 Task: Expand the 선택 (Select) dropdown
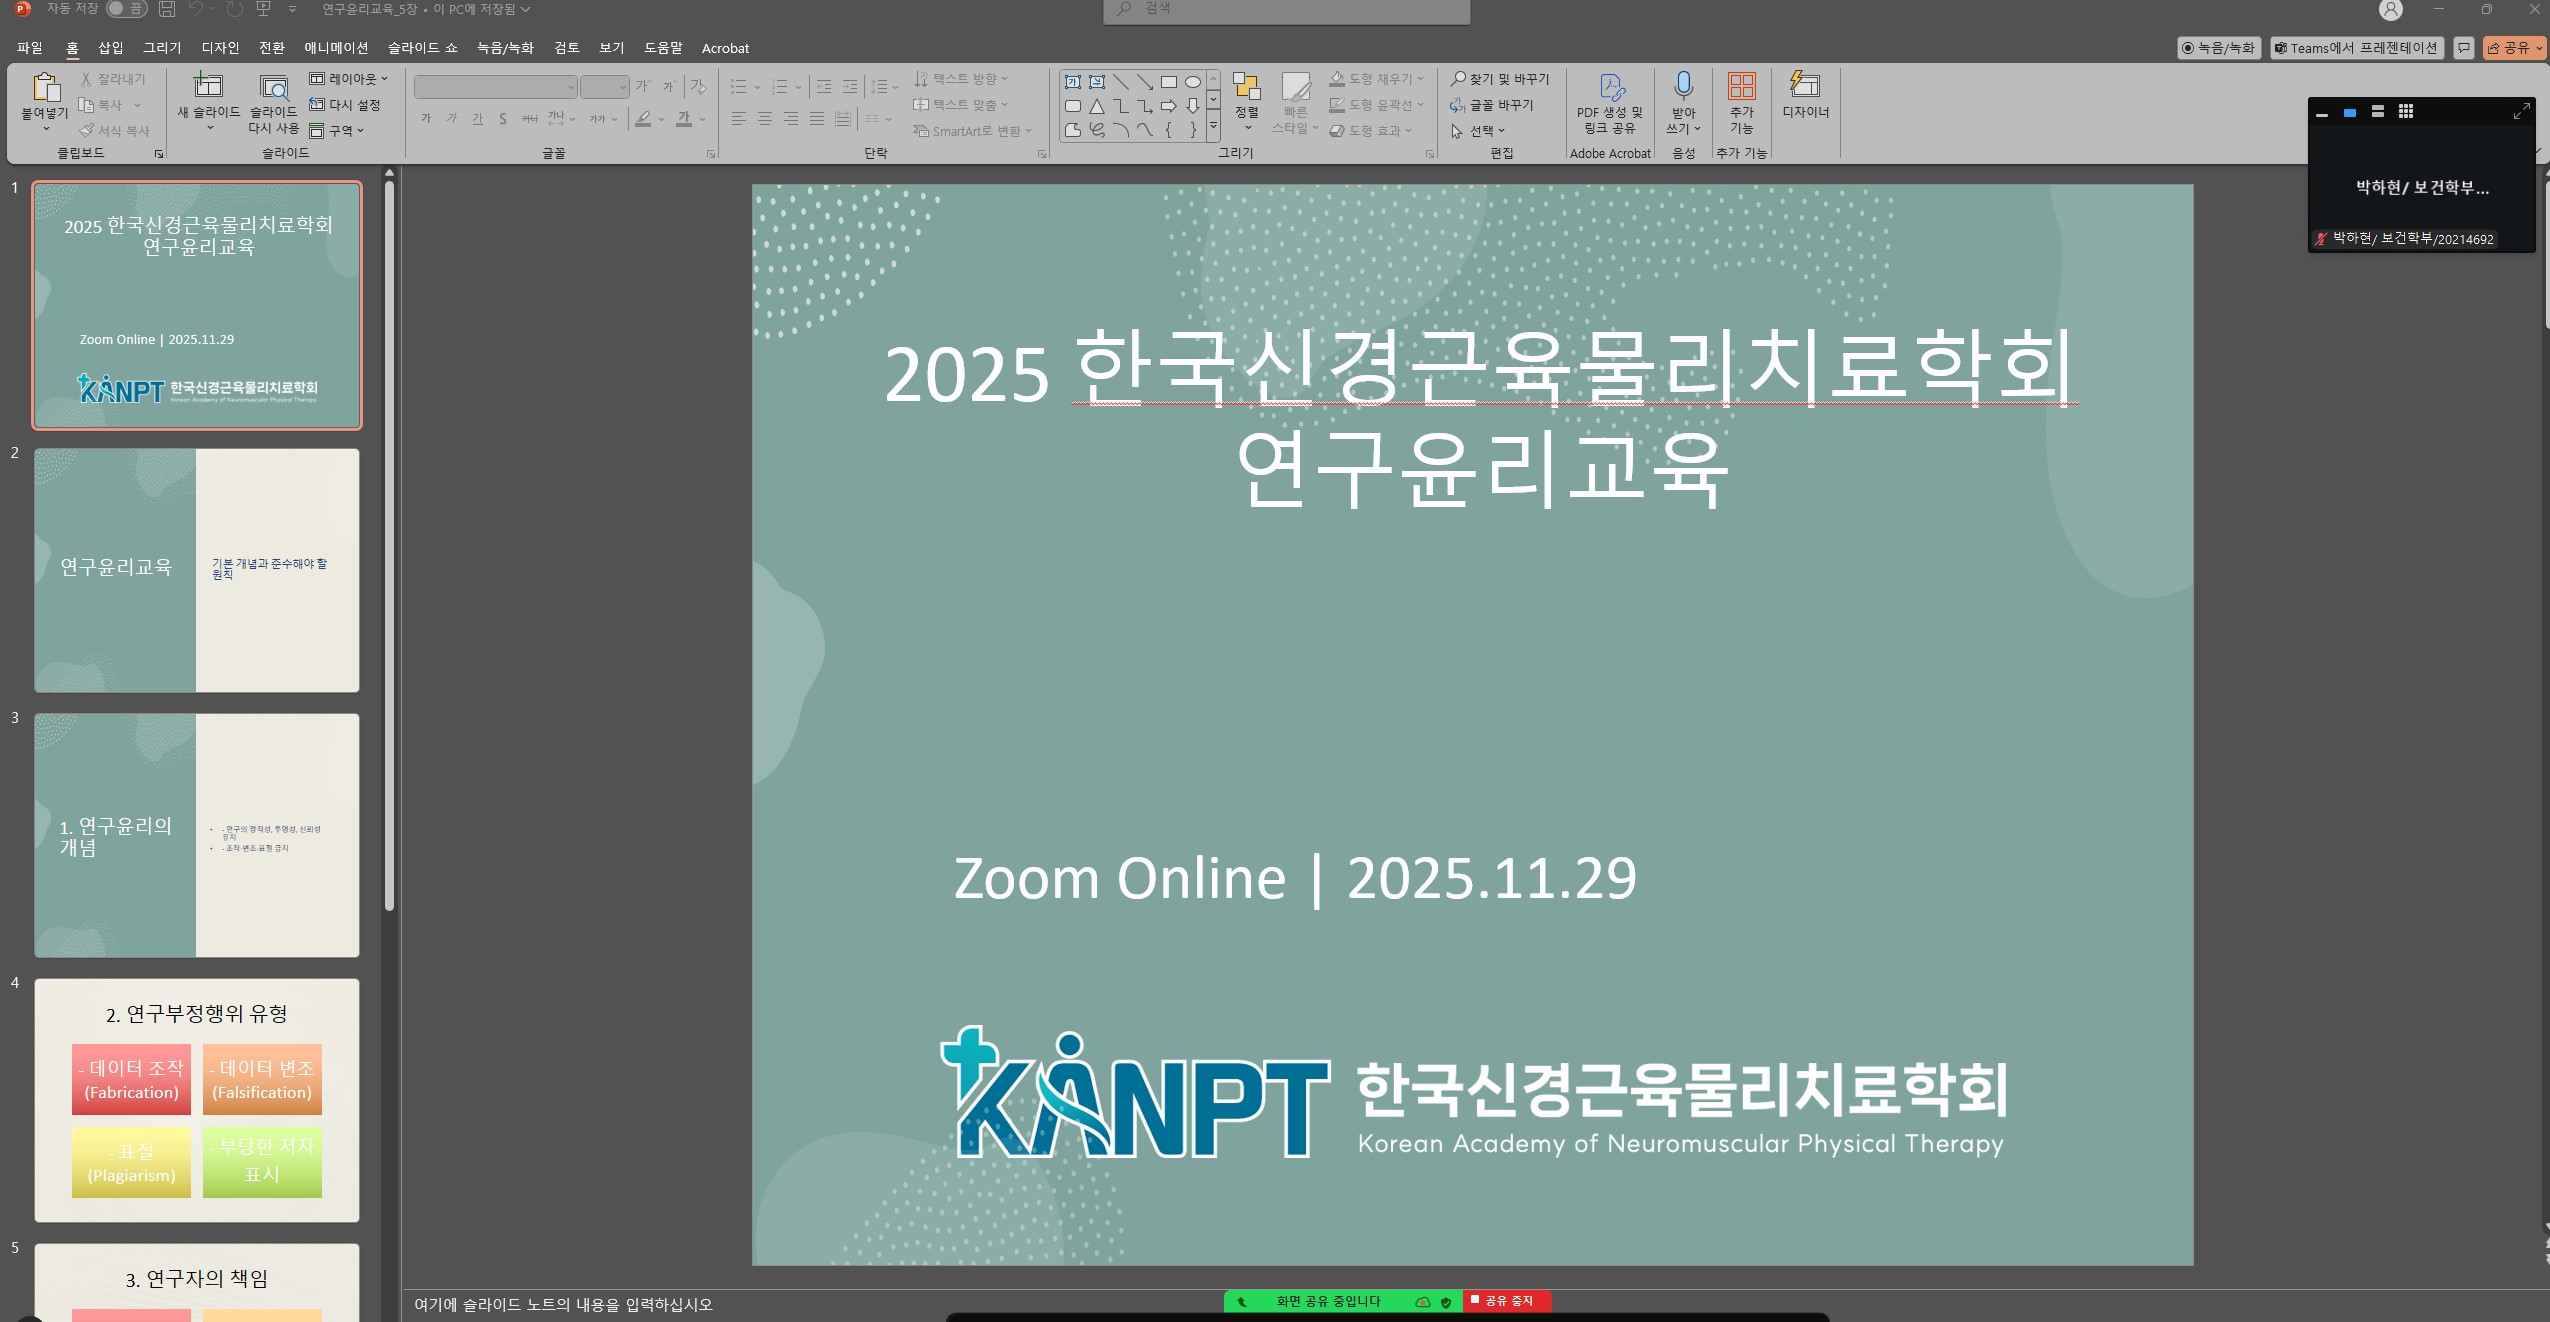[1486, 131]
